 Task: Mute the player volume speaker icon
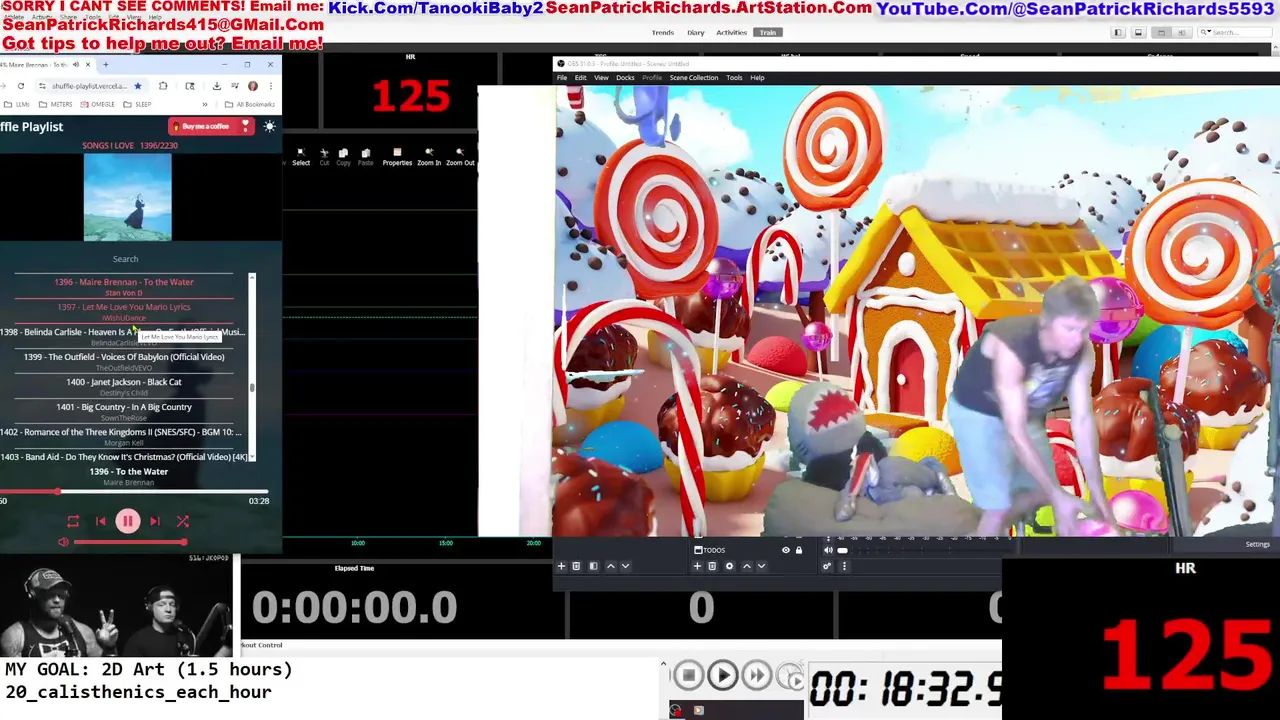point(63,542)
